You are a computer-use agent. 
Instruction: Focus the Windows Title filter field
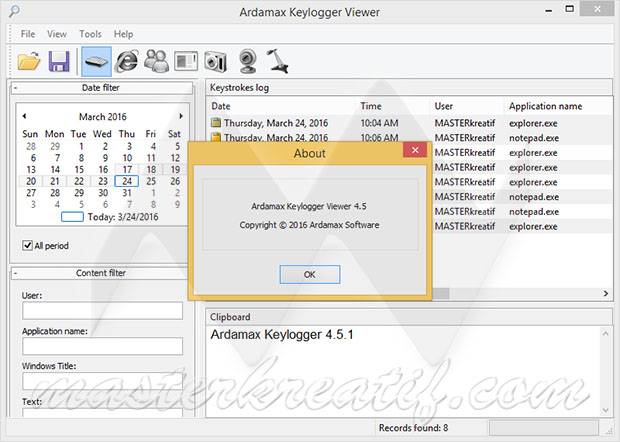coord(102,381)
